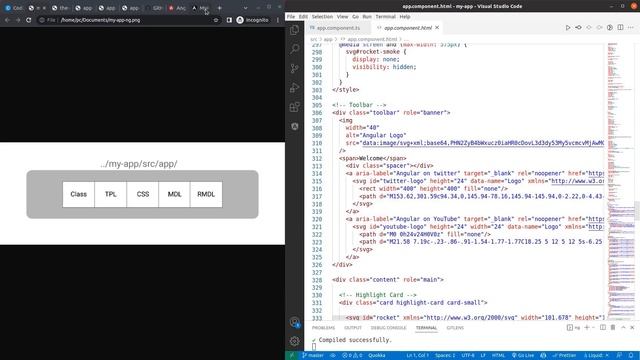Viewport: 640px width, 360px height.
Task: Kill the terminal with the trash icon
Action: (x=613, y=327)
